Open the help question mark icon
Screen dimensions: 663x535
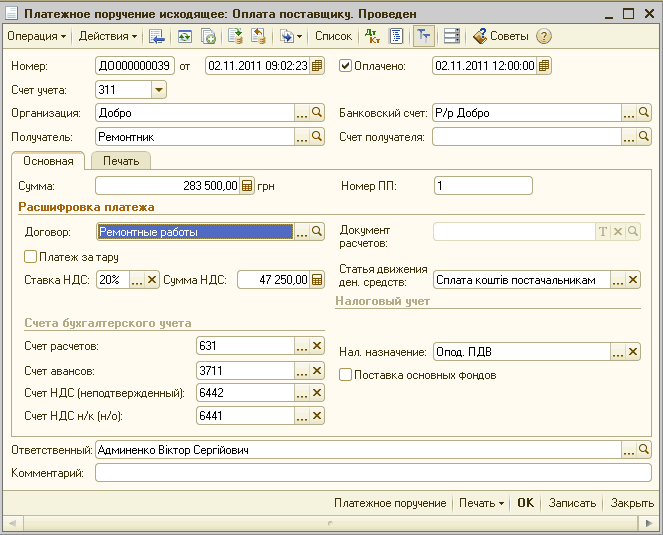point(544,36)
